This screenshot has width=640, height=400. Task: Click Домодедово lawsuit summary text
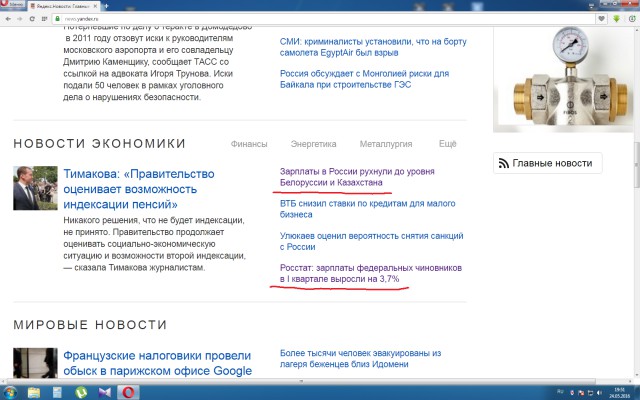click(x=158, y=62)
